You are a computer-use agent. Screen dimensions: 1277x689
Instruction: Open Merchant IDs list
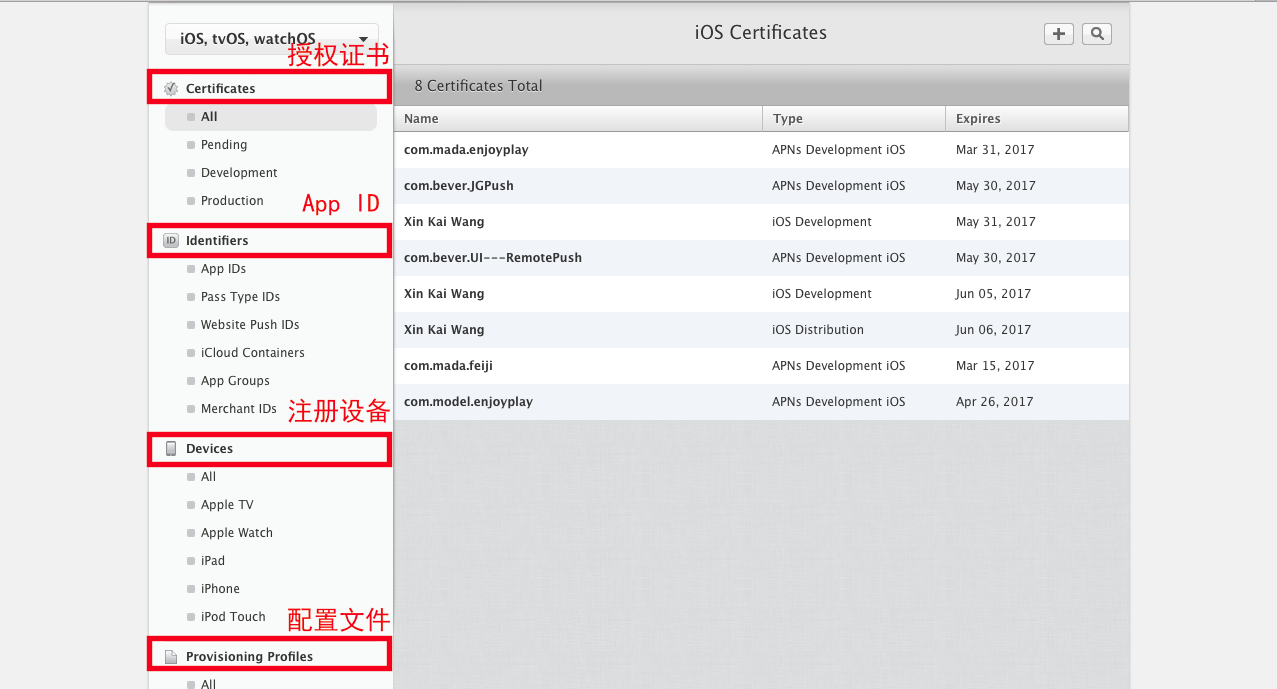(238, 409)
